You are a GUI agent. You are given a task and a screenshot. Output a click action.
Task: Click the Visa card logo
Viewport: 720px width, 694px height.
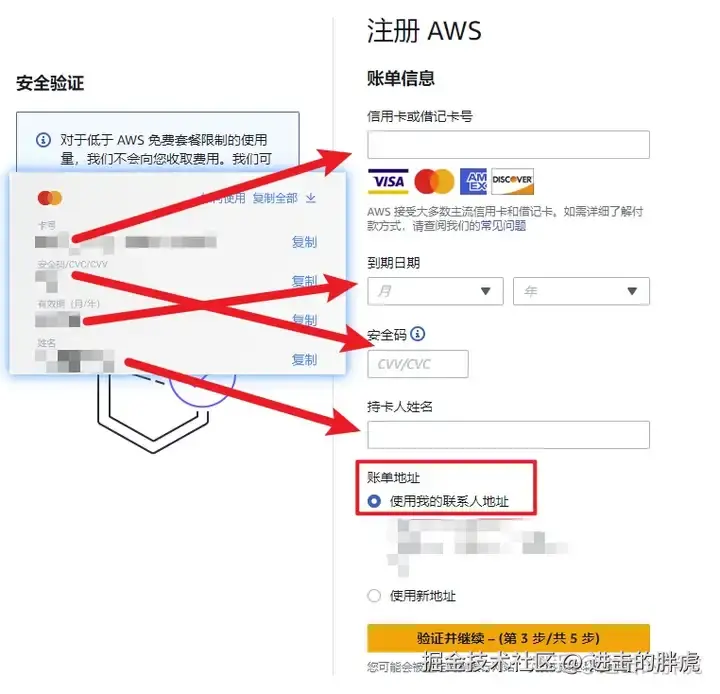coord(388,181)
